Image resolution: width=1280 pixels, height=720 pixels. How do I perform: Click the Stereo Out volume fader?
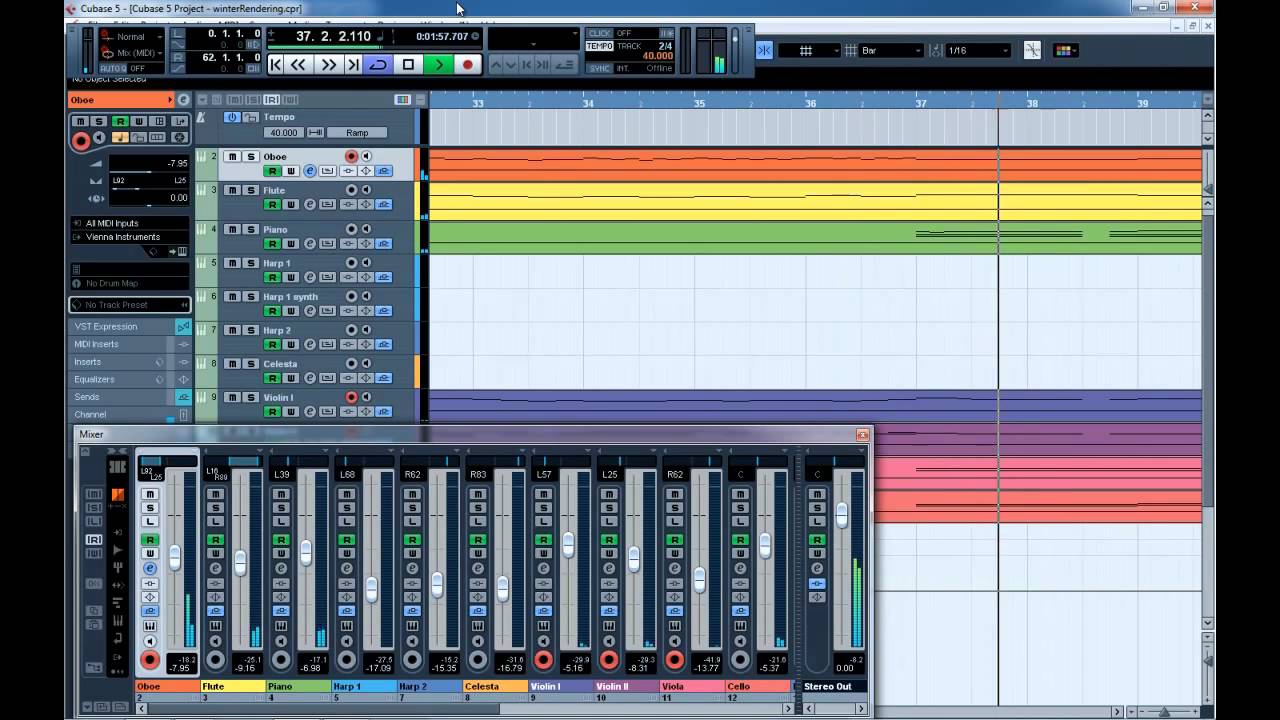pos(842,515)
